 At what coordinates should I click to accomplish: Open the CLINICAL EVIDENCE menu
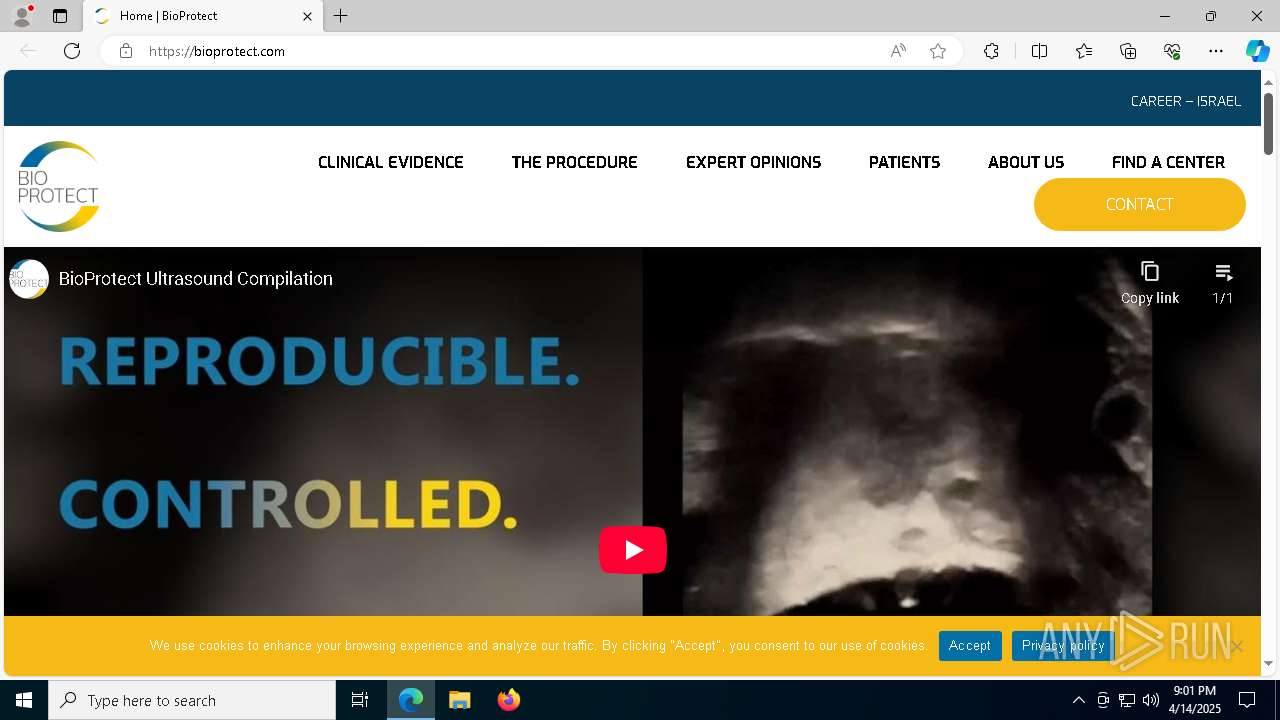[x=391, y=162]
